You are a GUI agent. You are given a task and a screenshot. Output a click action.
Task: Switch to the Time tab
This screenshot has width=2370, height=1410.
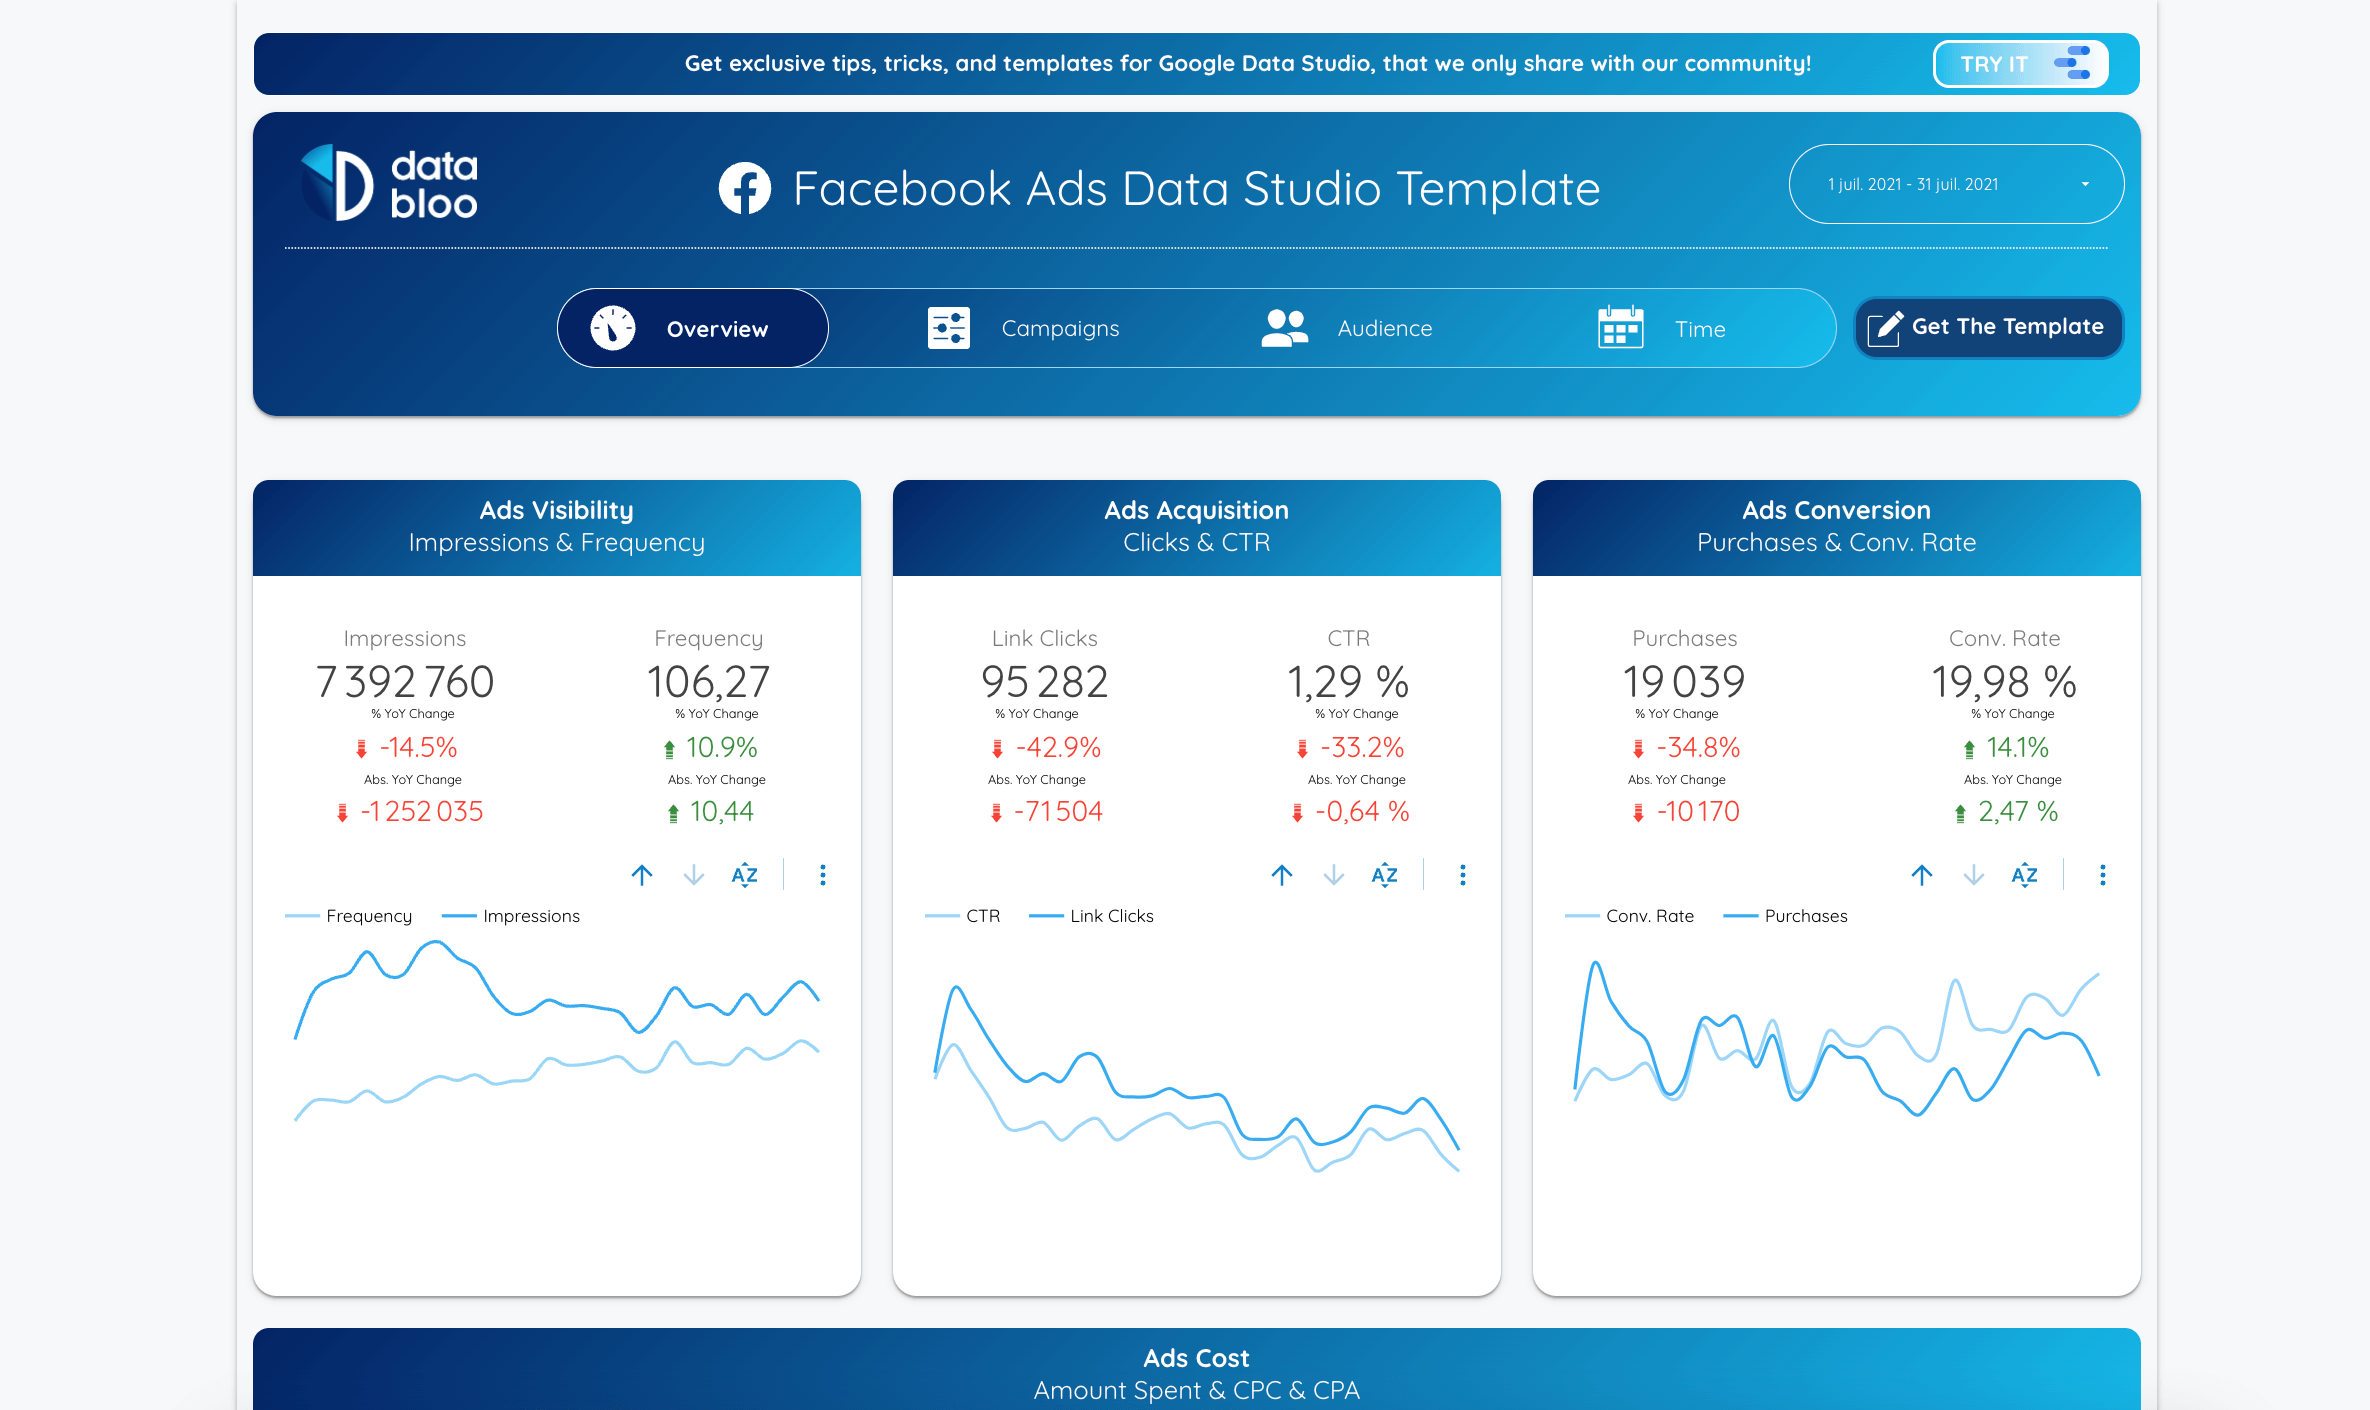[1662, 328]
